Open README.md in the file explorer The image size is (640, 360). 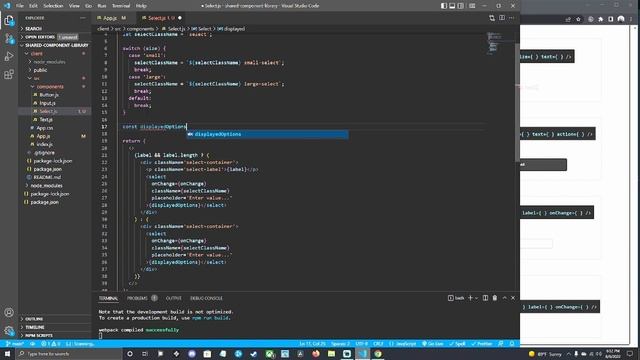click(47, 177)
